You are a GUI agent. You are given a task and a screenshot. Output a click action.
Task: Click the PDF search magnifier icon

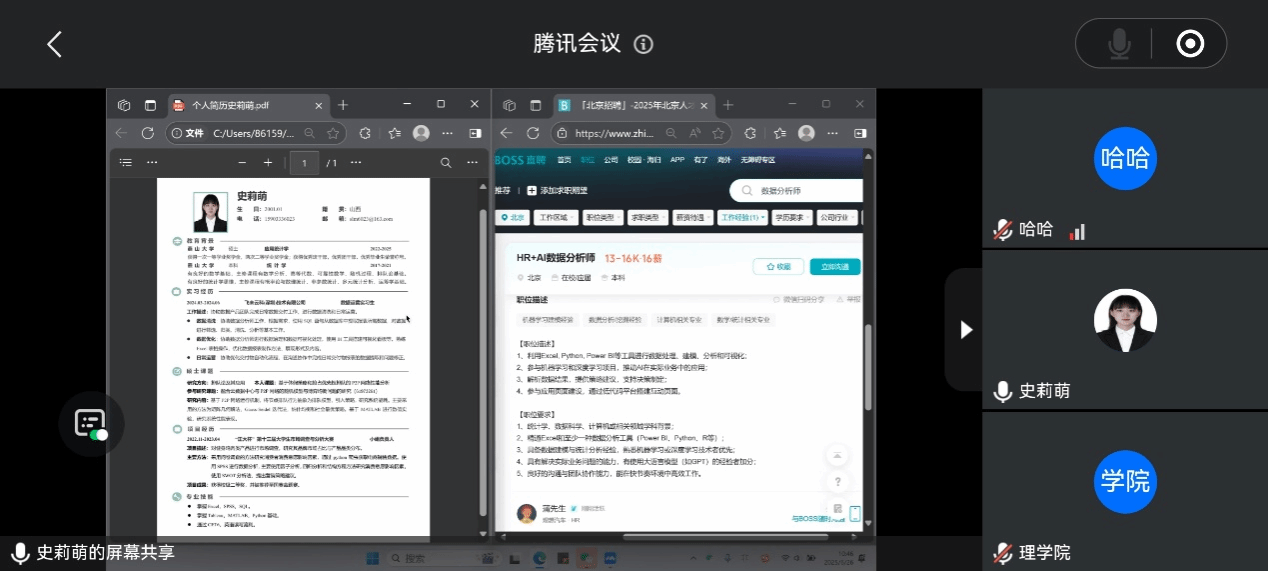pos(446,162)
